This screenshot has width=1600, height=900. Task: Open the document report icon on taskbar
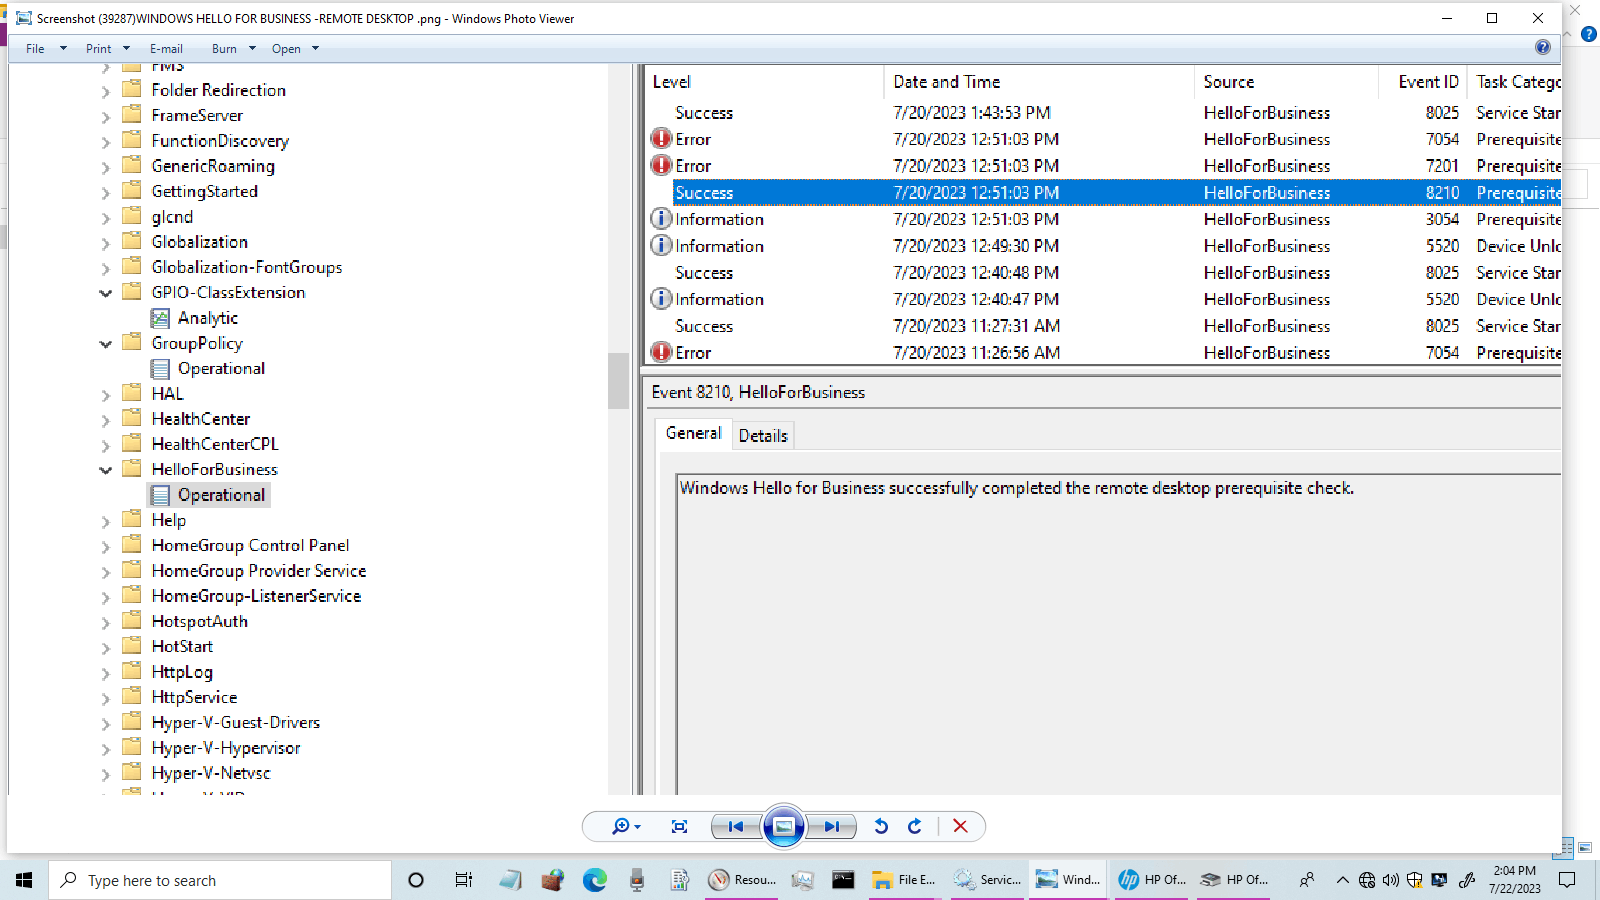680,880
